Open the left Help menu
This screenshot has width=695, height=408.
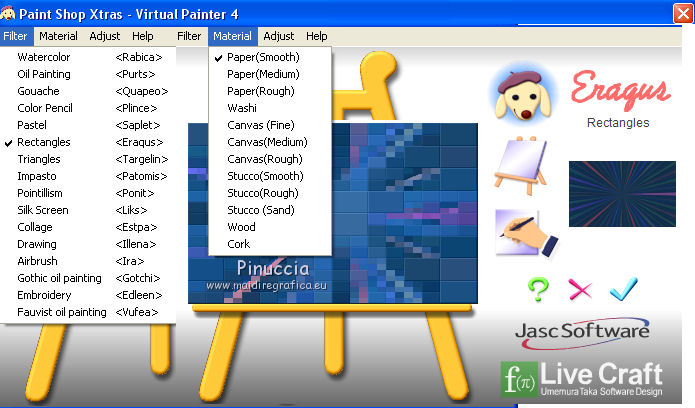143,36
